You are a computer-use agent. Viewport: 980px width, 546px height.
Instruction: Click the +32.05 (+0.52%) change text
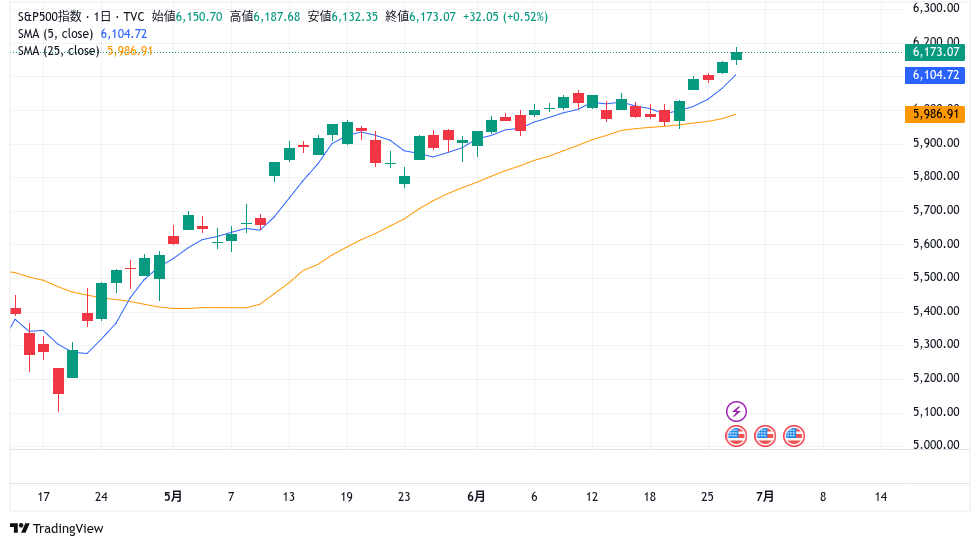[505, 16]
